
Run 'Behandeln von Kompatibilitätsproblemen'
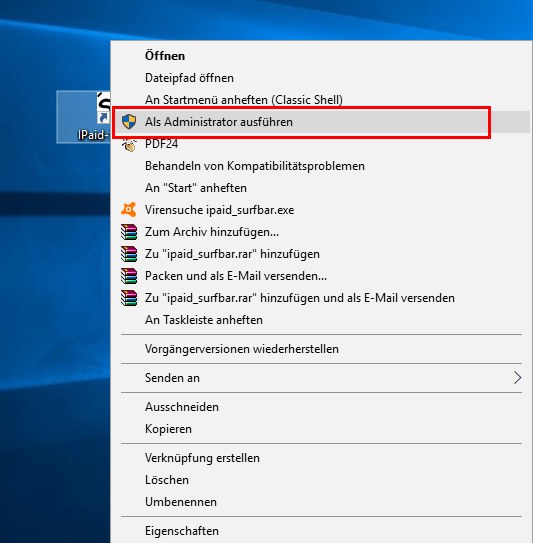click(255, 166)
